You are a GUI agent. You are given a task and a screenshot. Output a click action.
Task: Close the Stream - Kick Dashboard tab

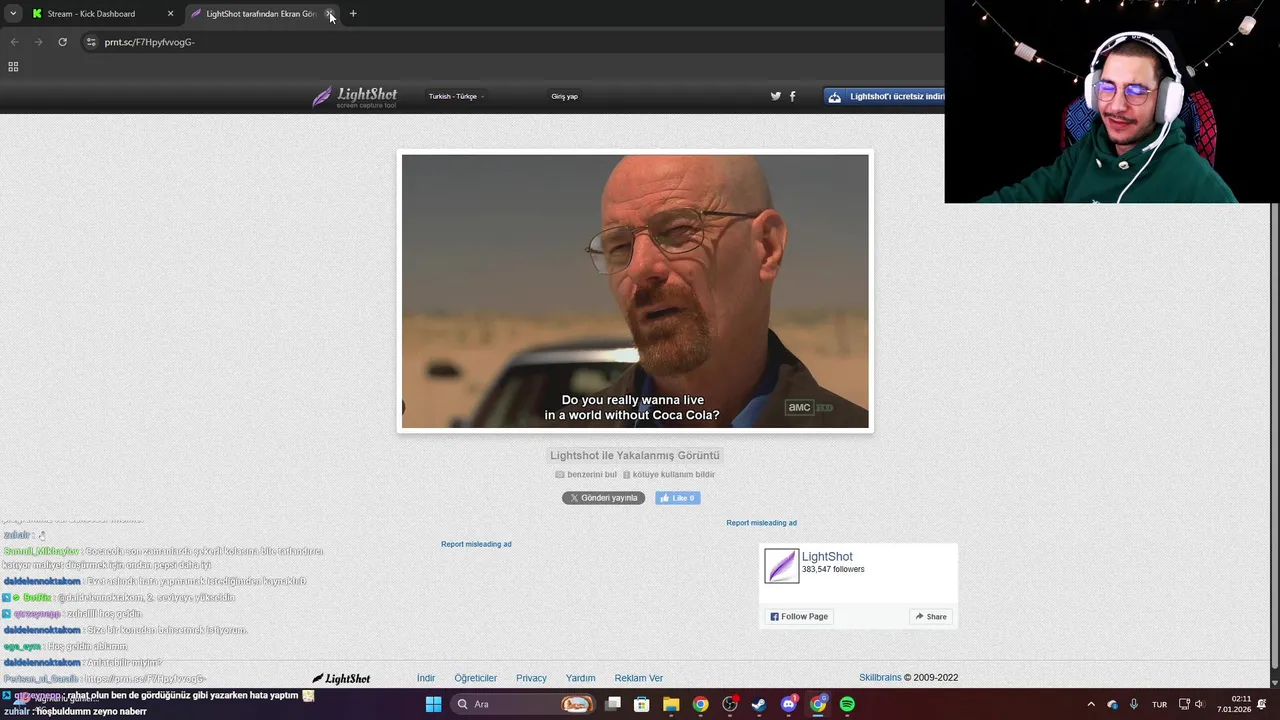pos(170,14)
